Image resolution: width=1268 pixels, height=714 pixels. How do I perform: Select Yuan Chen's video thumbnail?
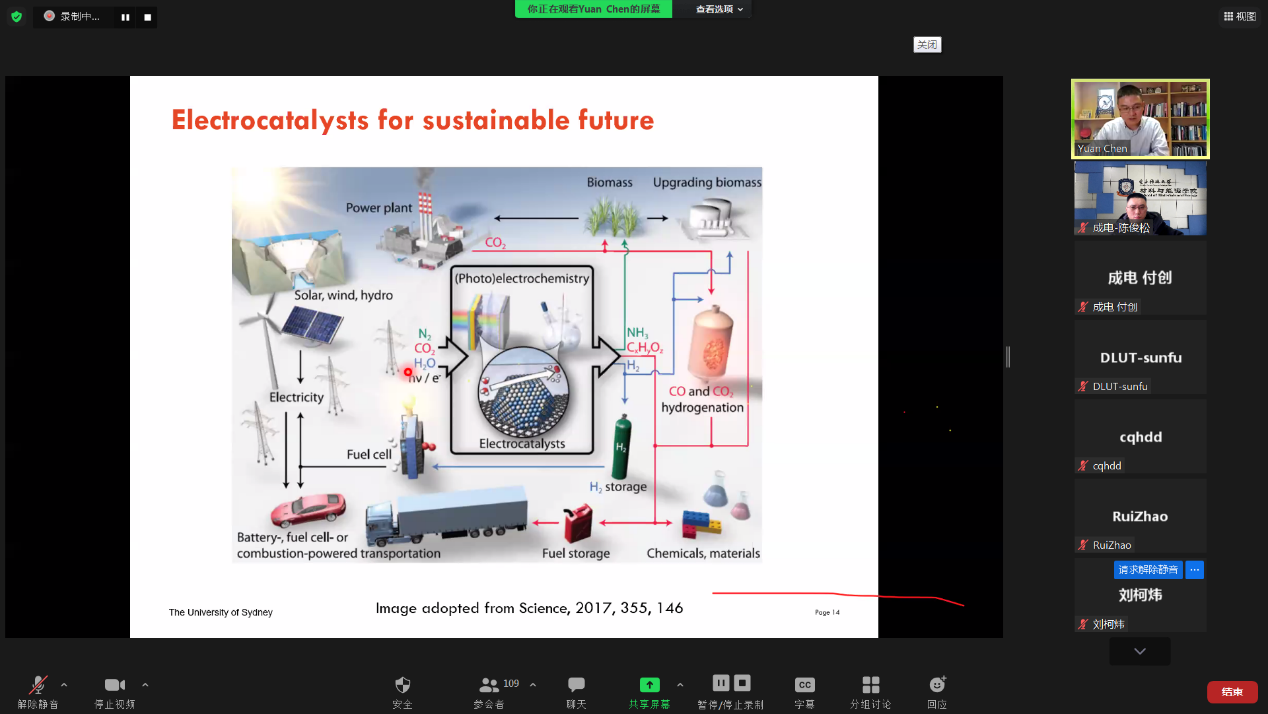tap(1140, 118)
